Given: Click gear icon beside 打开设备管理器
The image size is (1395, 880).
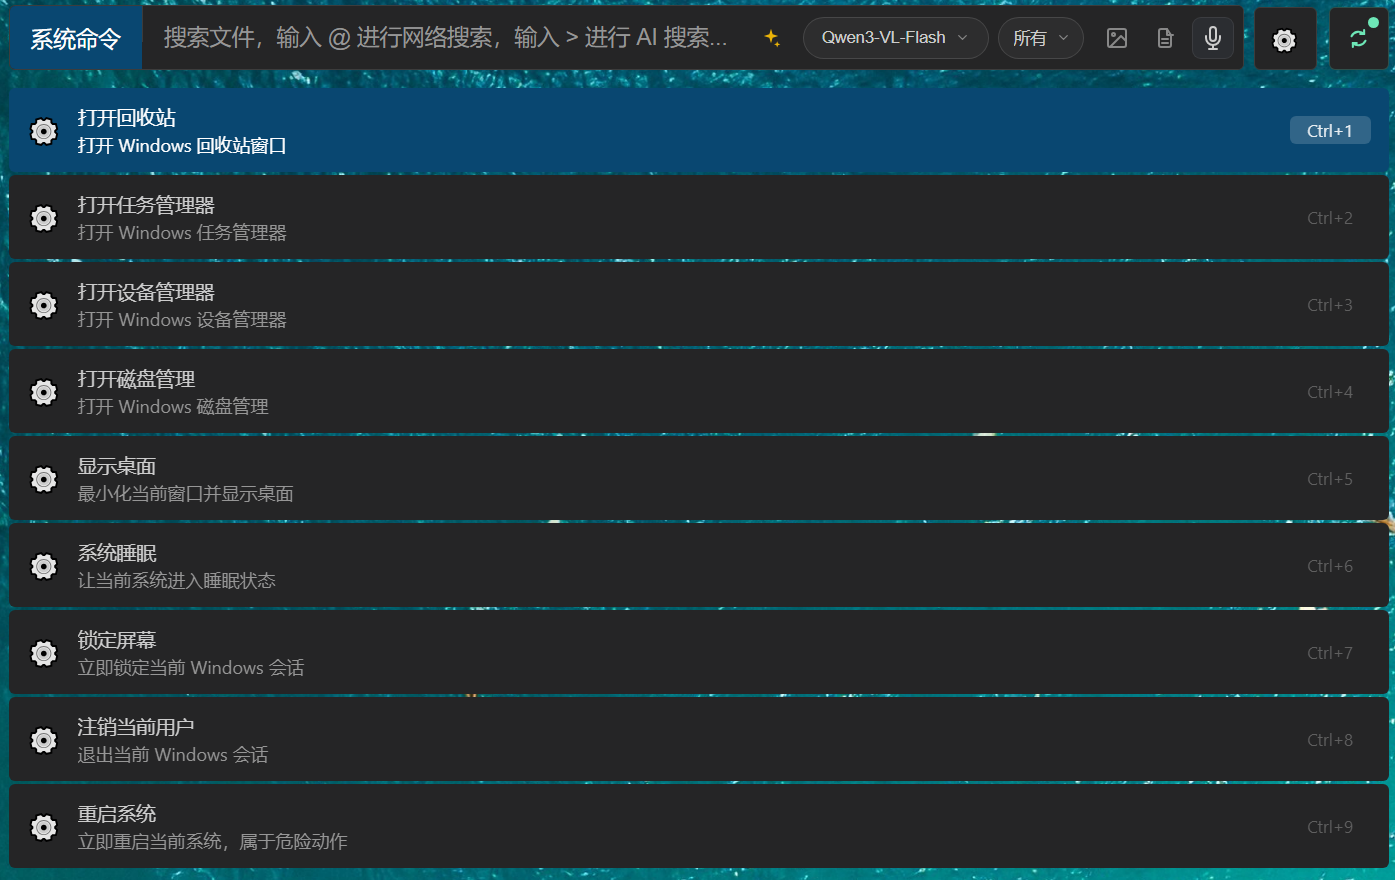Looking at the screenshot, I should 44,305.
